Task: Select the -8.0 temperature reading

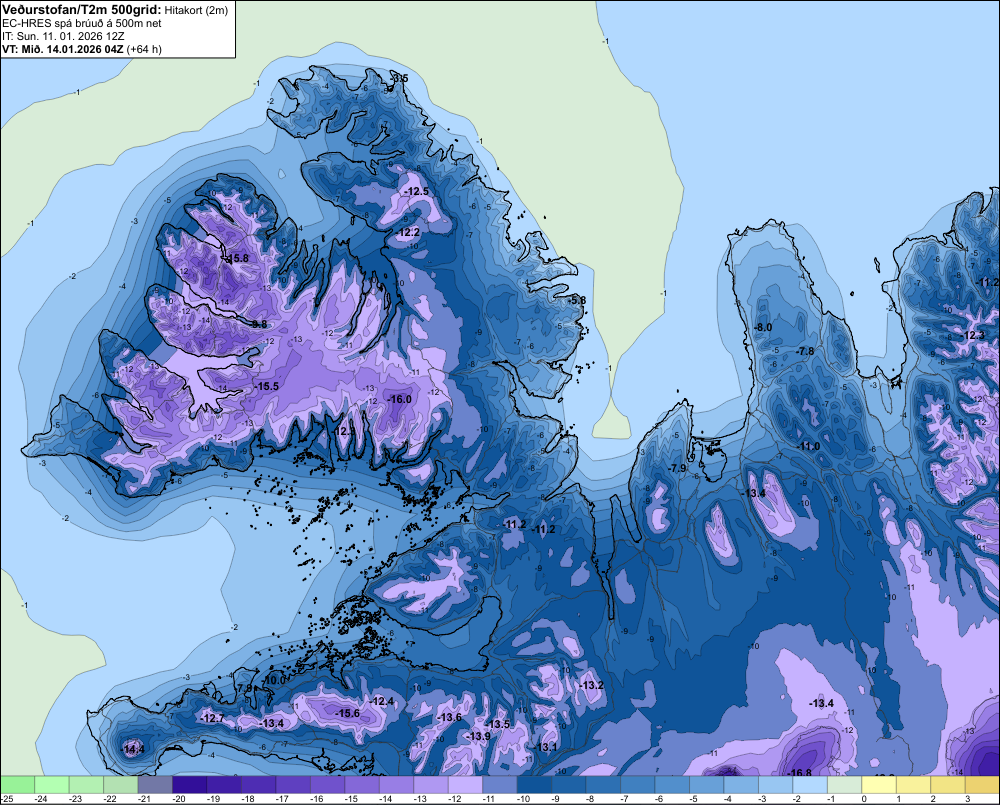Action: tap(763, 328)
